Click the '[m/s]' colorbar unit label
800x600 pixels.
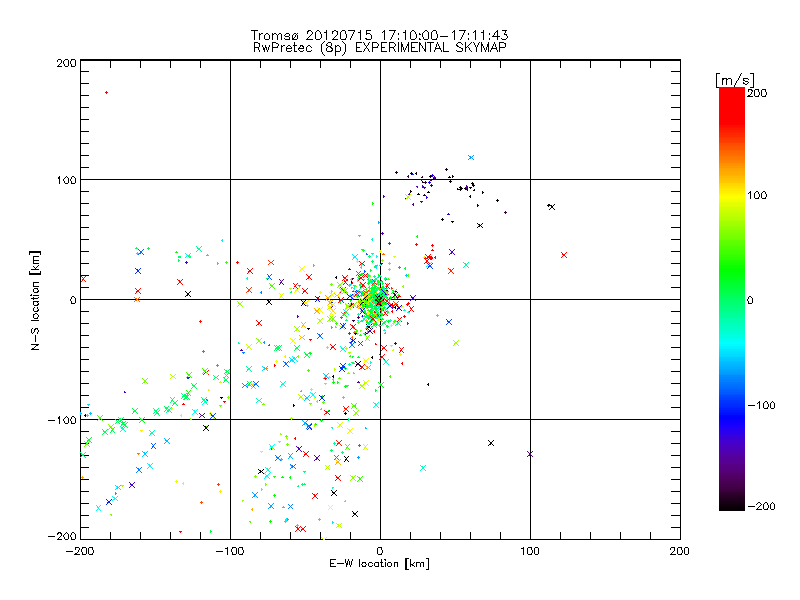pyautogui.click(x=734, y=80)
